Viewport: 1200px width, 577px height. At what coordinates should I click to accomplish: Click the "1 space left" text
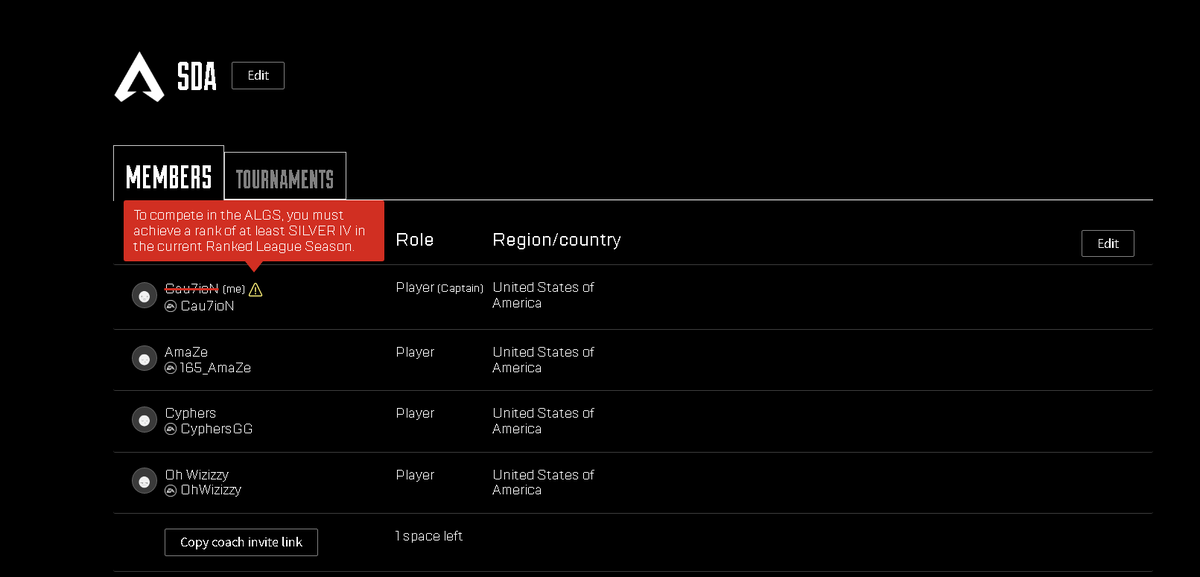[x=429, y=536]
